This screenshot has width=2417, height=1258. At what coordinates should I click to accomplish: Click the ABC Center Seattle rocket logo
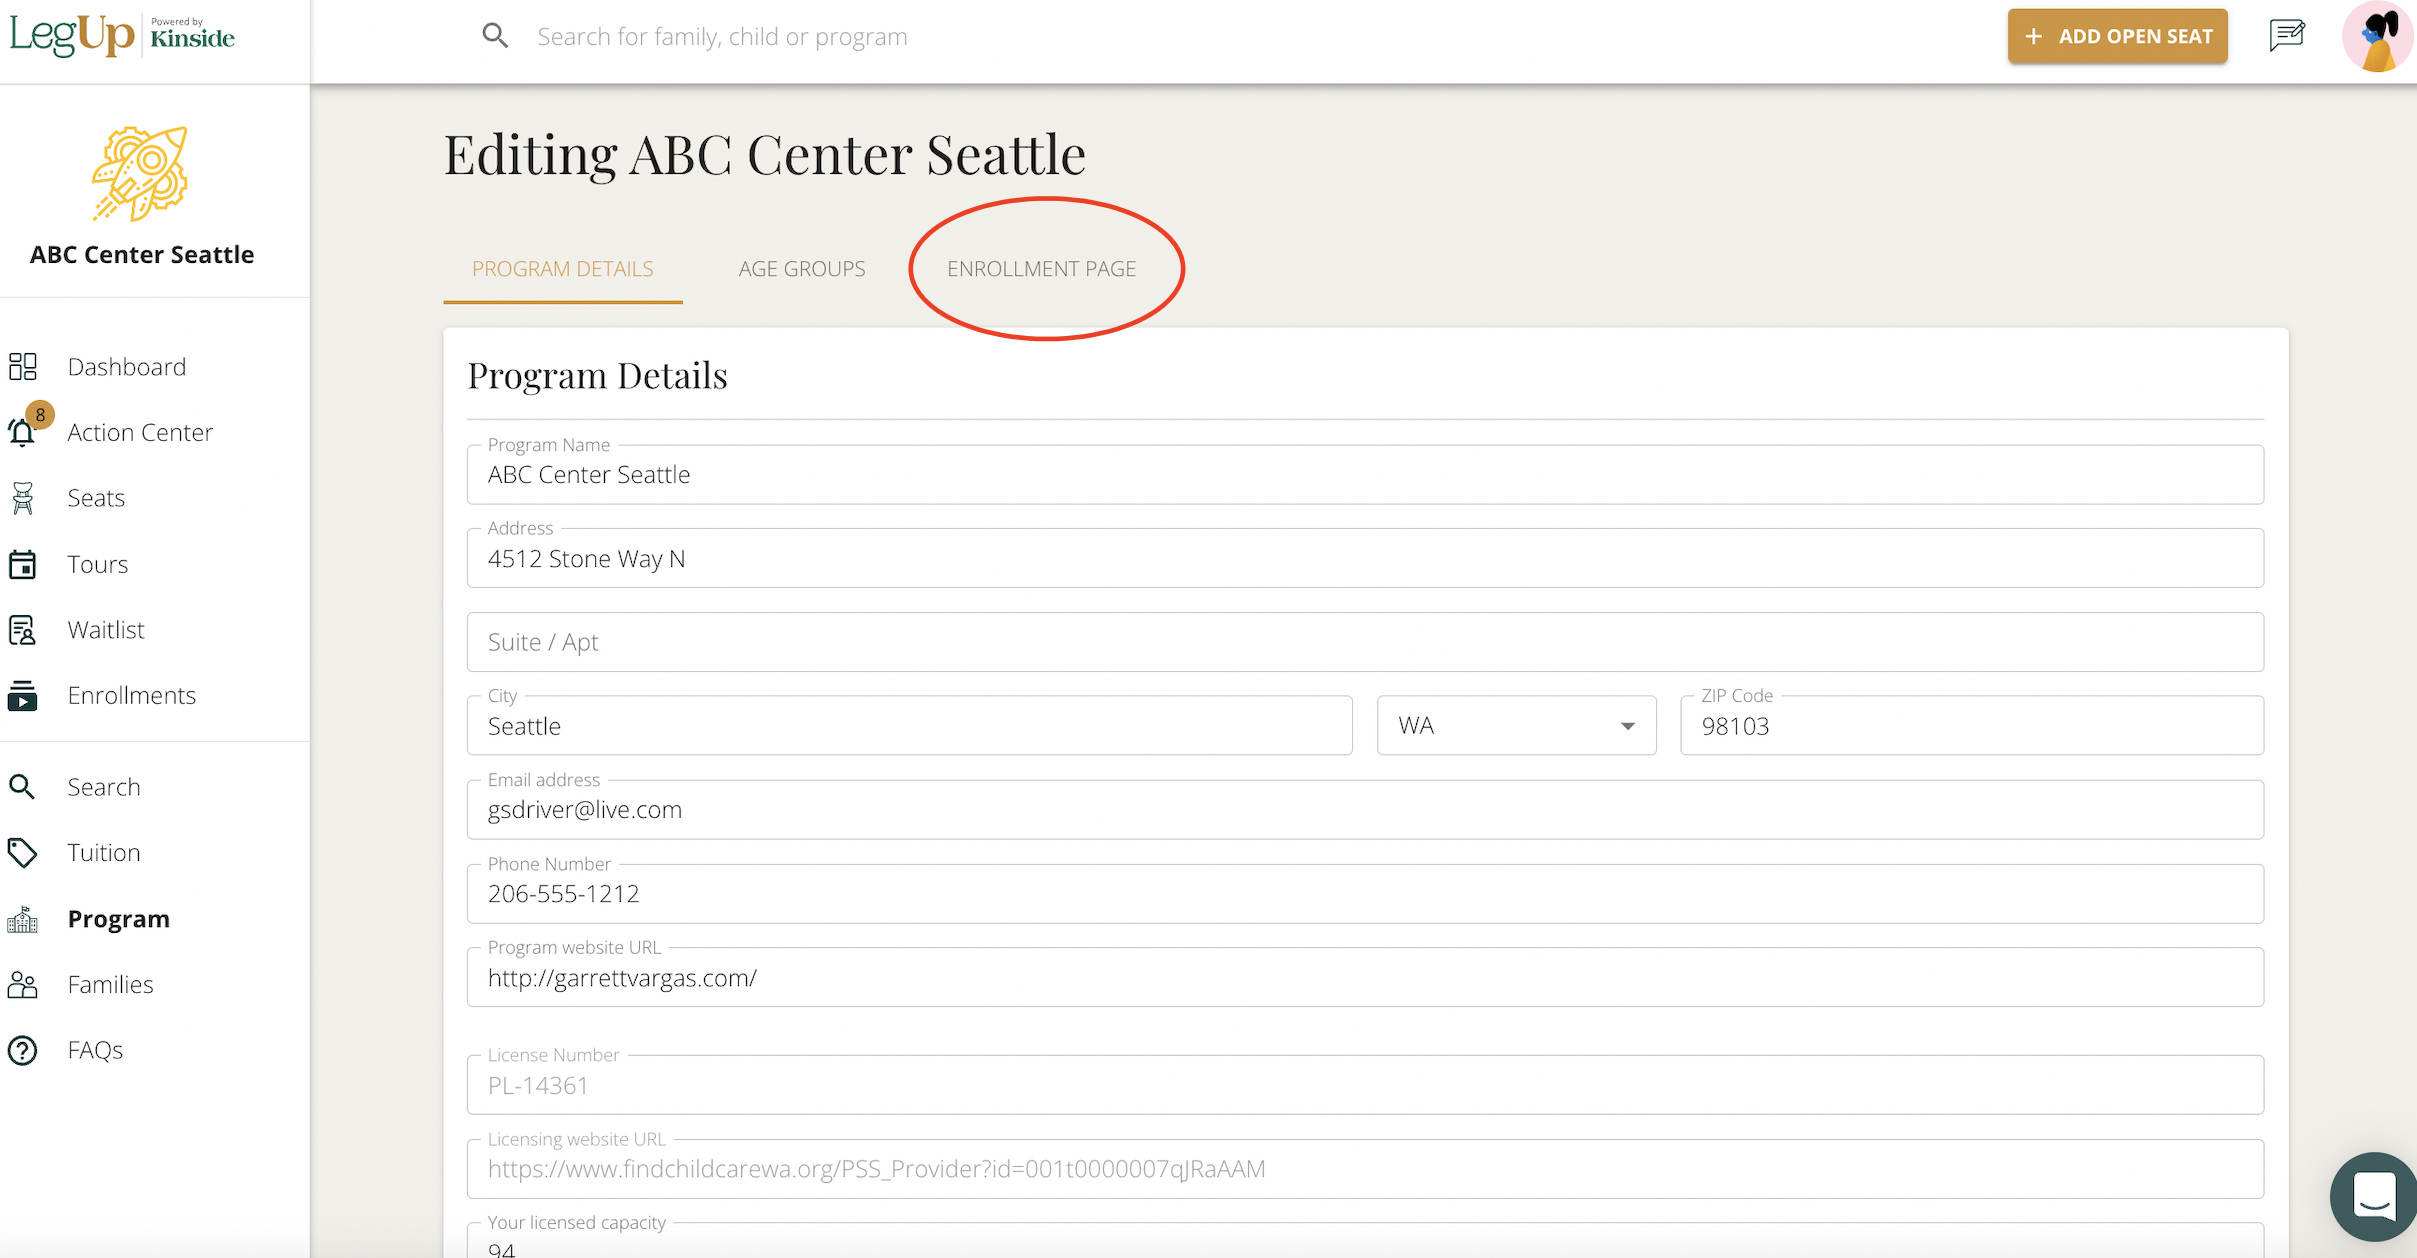(x=140, y=173)
